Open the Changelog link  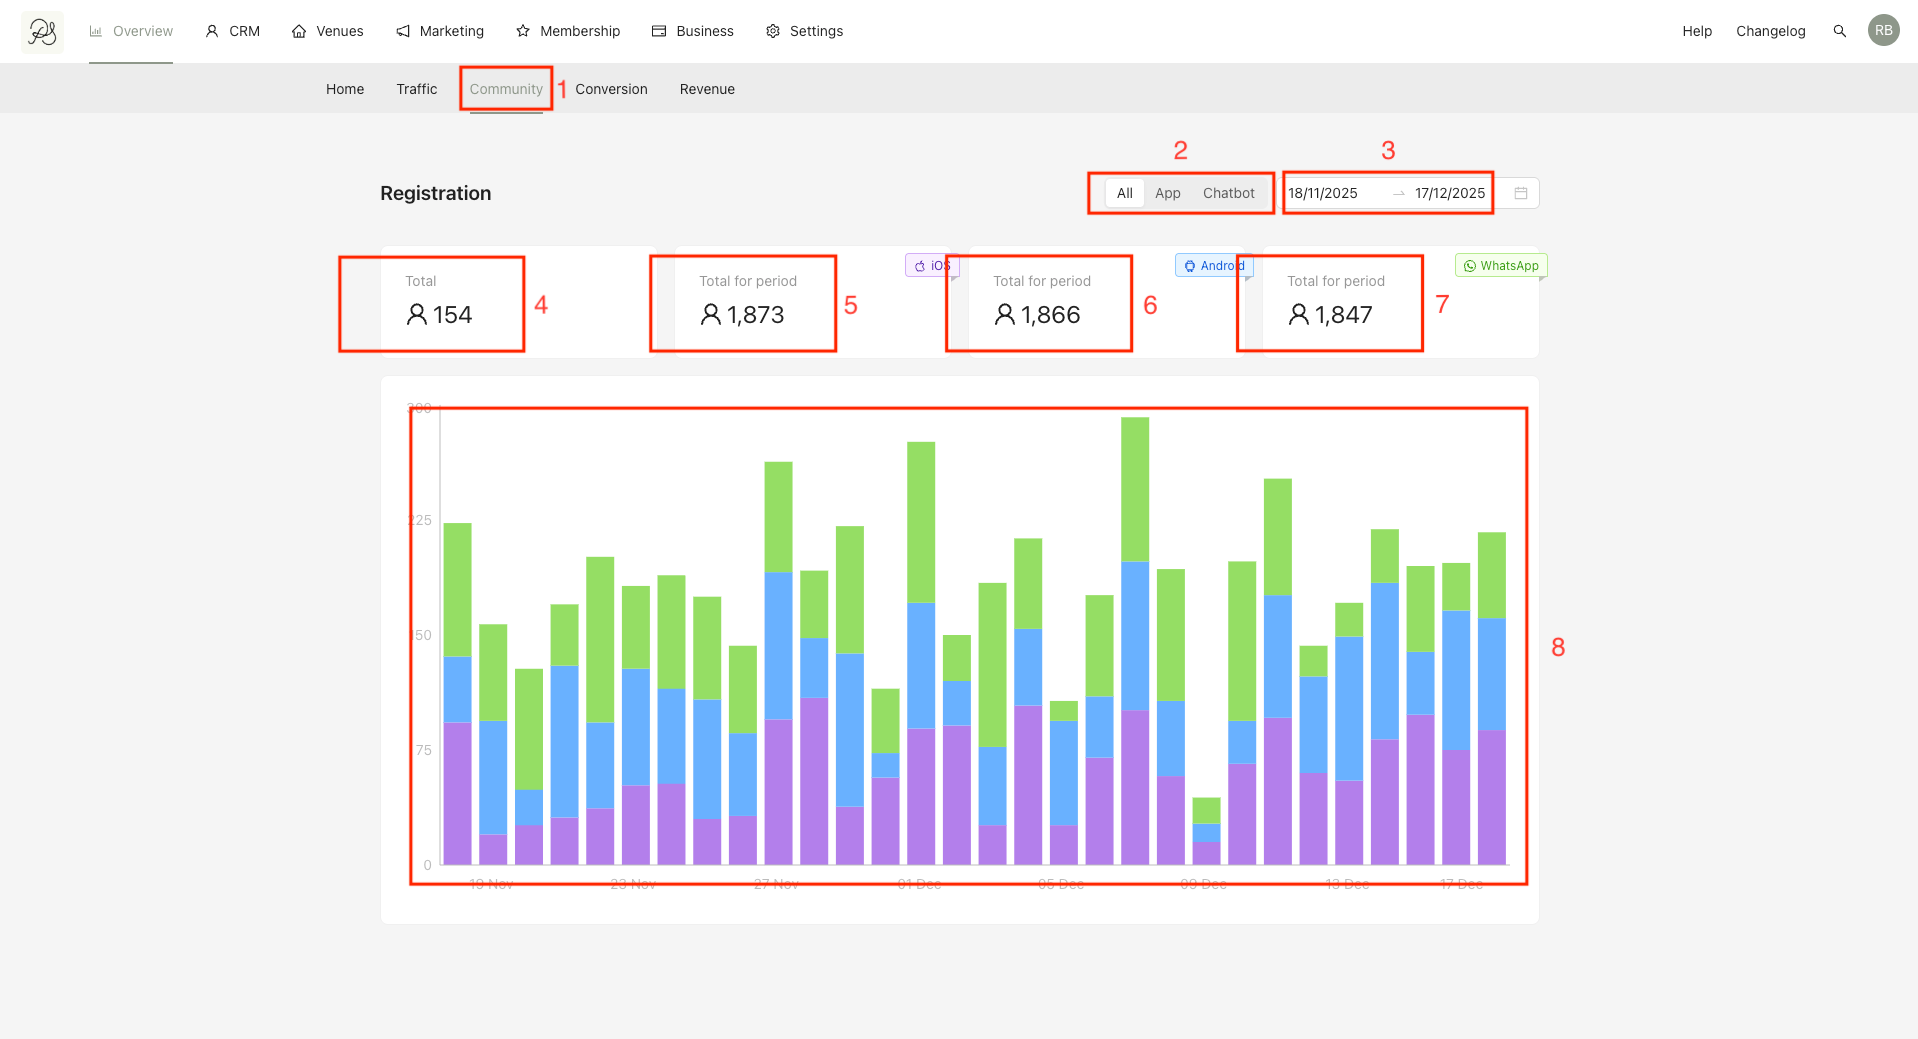[1770, 31]
